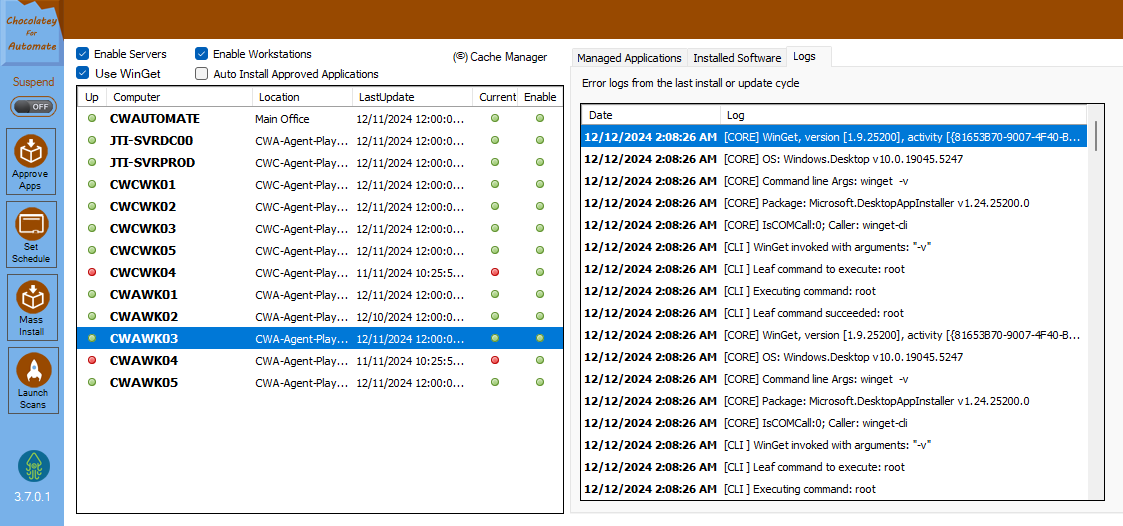Click the highlighted CWAWK03 row
Viewport: 1123px width, 526px height.
click(x=319, y=338)
